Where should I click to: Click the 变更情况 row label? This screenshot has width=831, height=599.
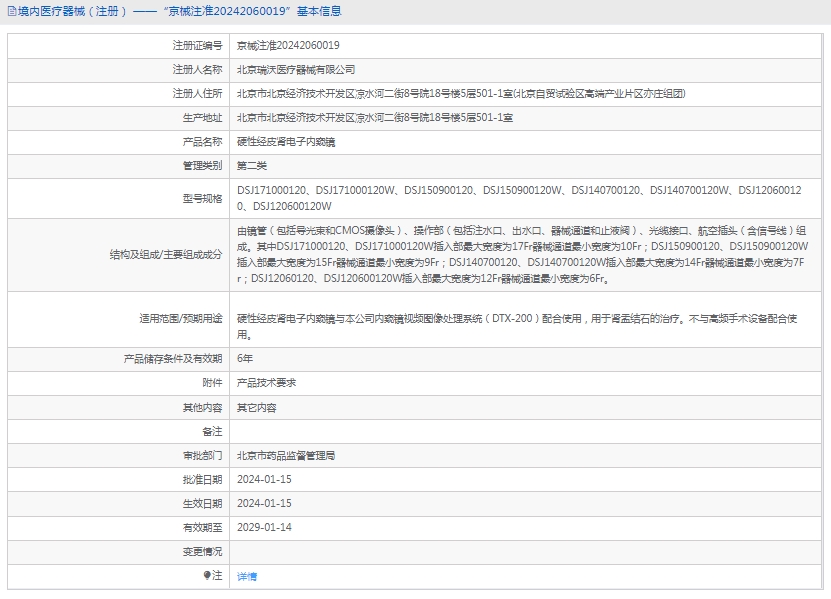point(202,551)
